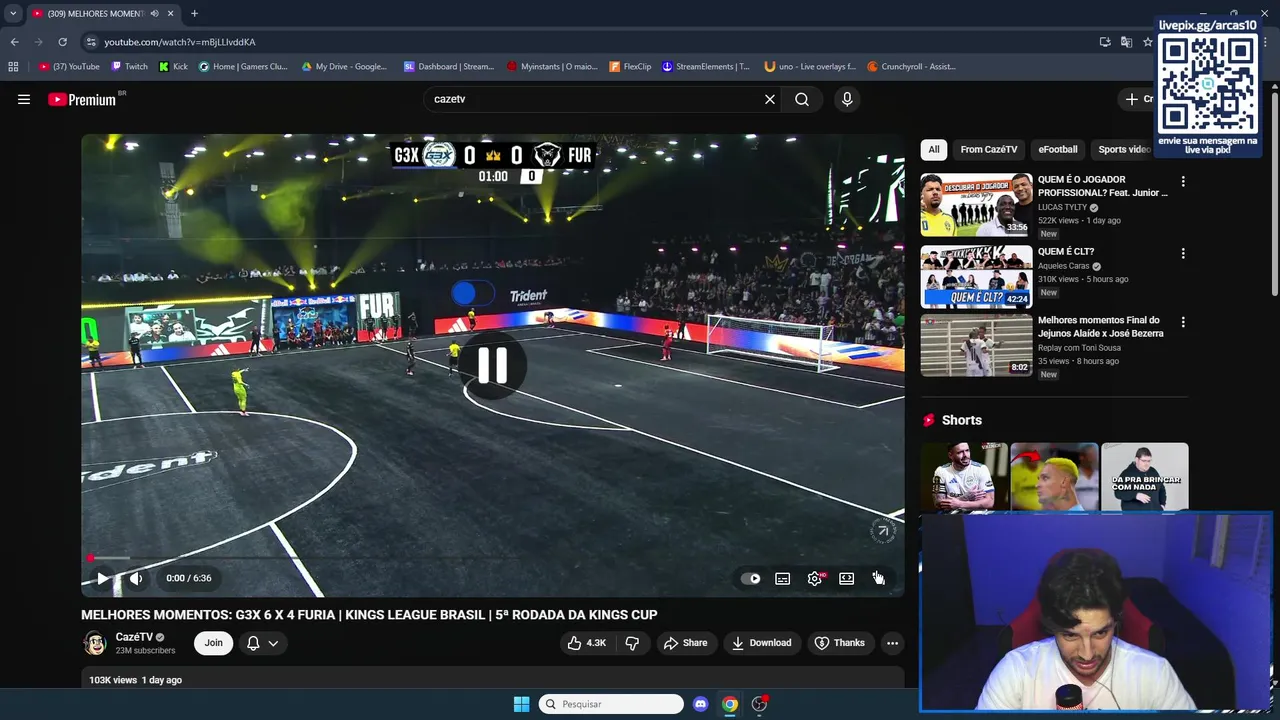This screenshot has width=1280, height=720.
Task: Dislike the video
Action: point(632,643)
